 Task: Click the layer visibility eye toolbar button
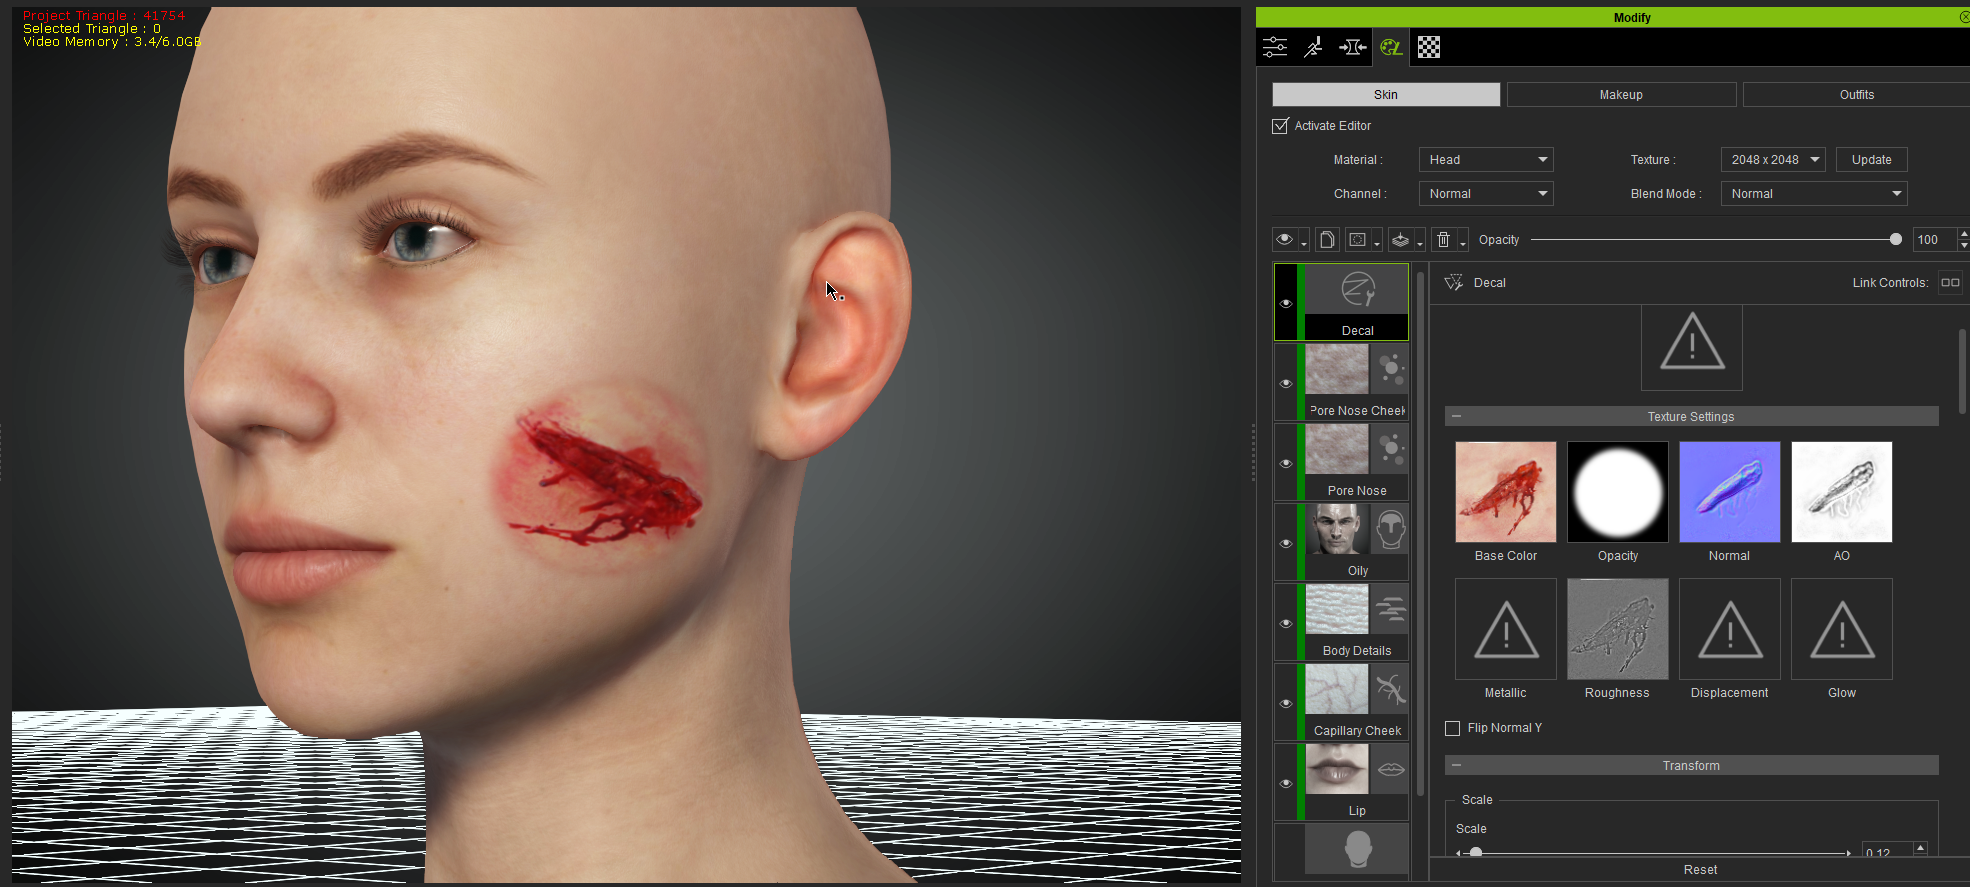coord(1285,240)
